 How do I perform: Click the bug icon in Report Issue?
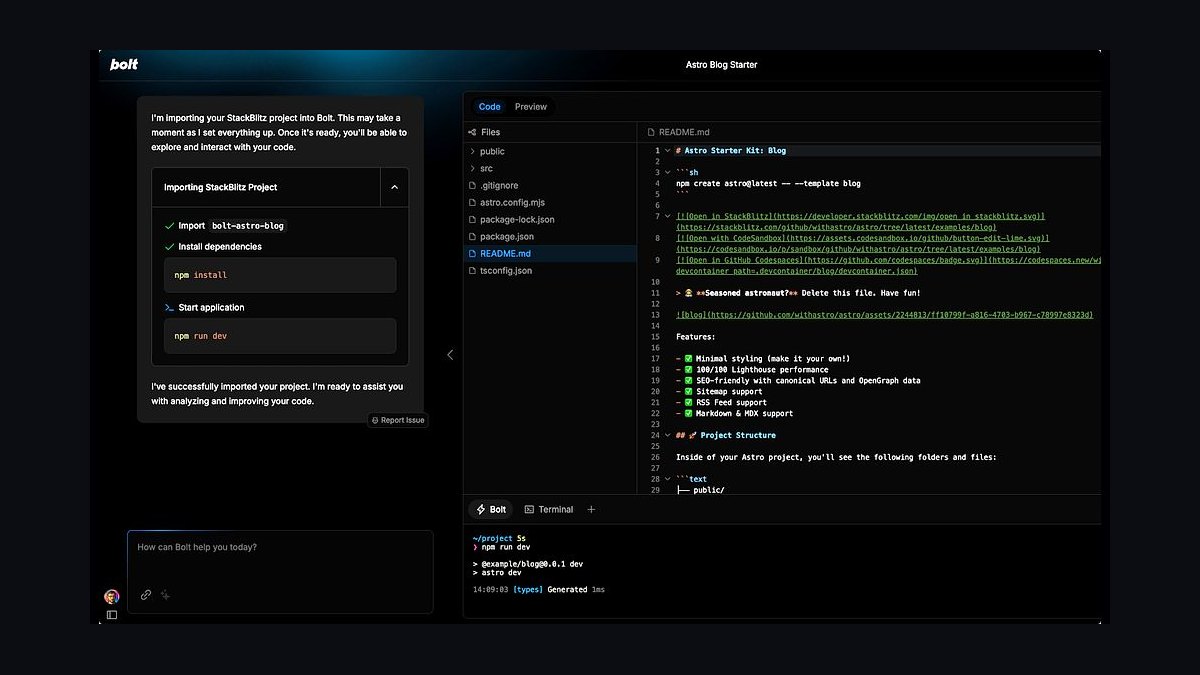(x=375, y=420)
